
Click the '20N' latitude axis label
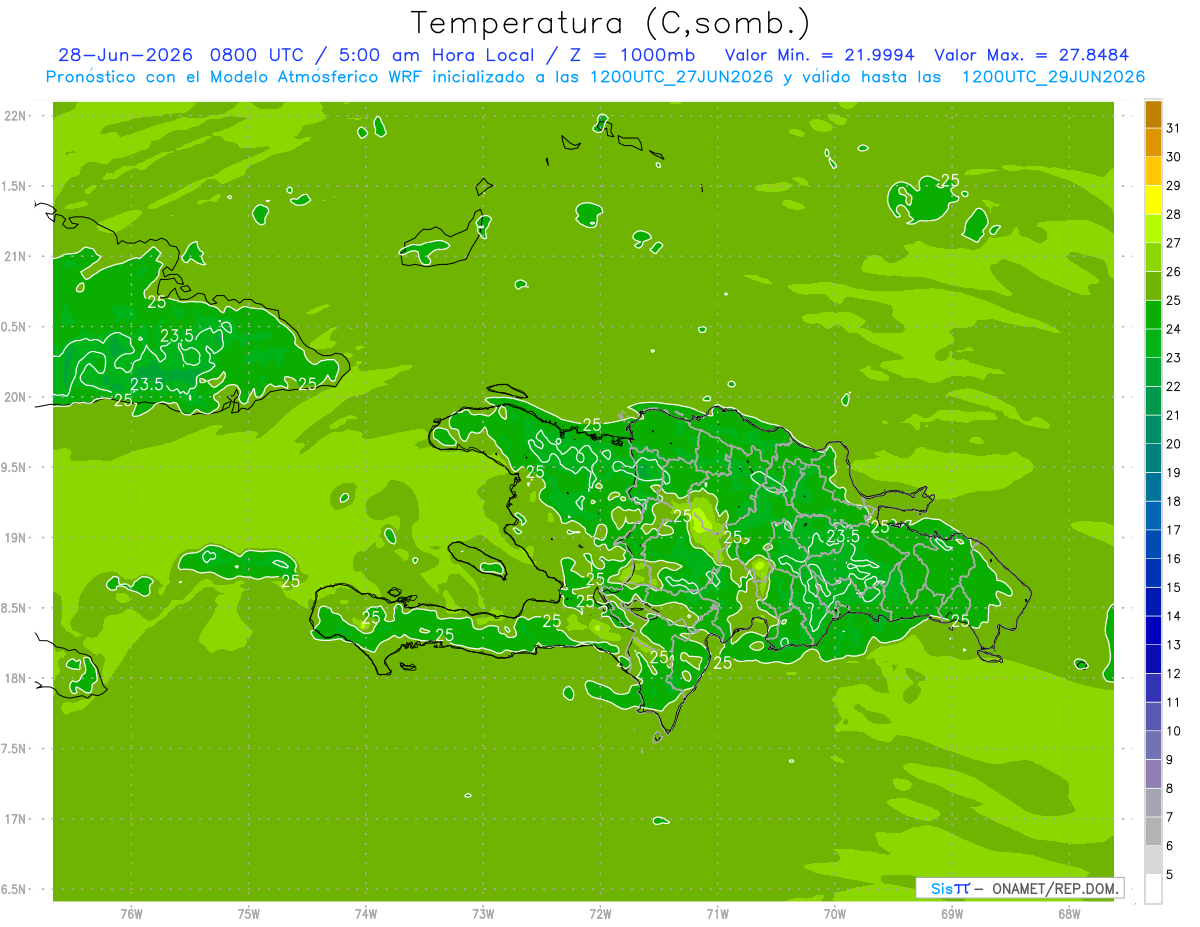click(15, 397)
